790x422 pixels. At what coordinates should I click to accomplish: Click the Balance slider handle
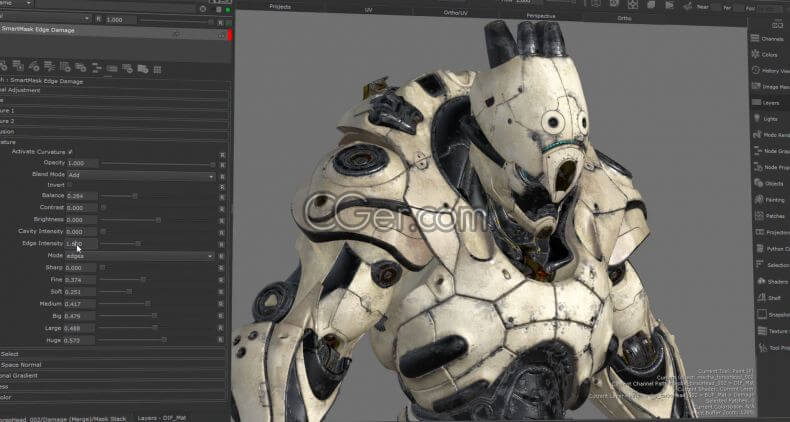135,195
